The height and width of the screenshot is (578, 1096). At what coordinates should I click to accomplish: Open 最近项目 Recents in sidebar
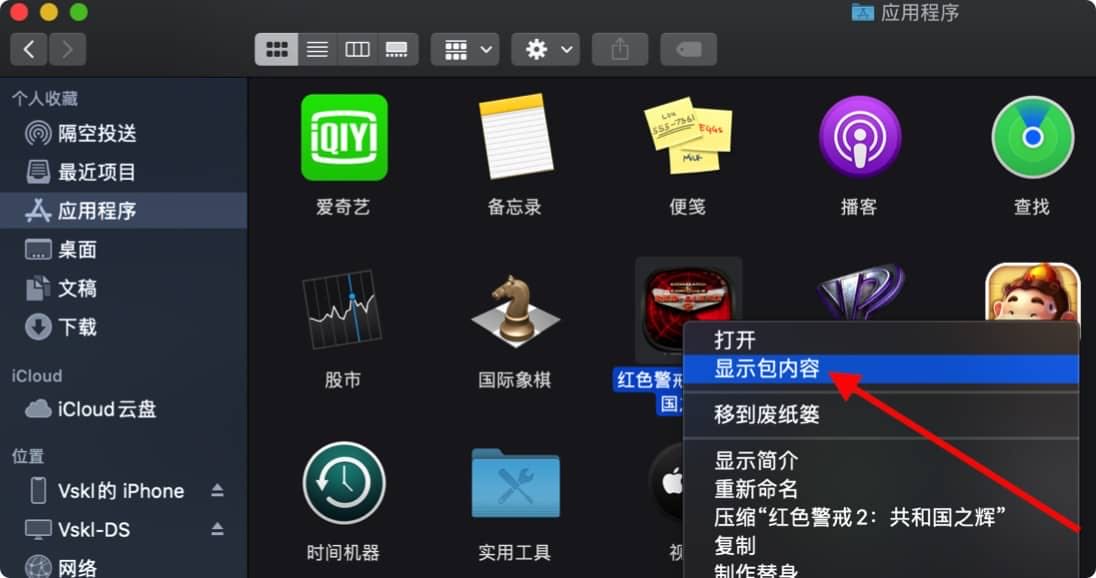(x=123, y=172)
